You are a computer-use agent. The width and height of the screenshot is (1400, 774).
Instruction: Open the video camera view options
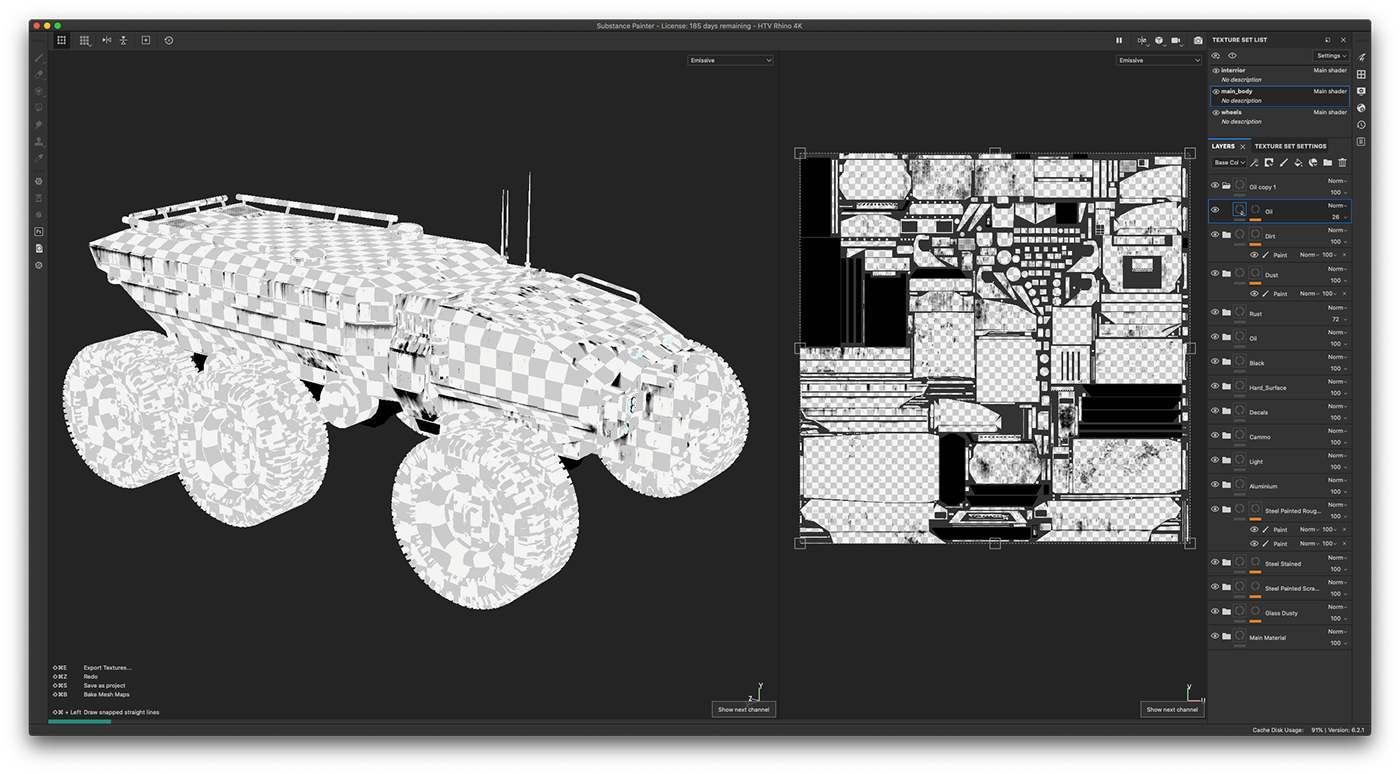1177,41
